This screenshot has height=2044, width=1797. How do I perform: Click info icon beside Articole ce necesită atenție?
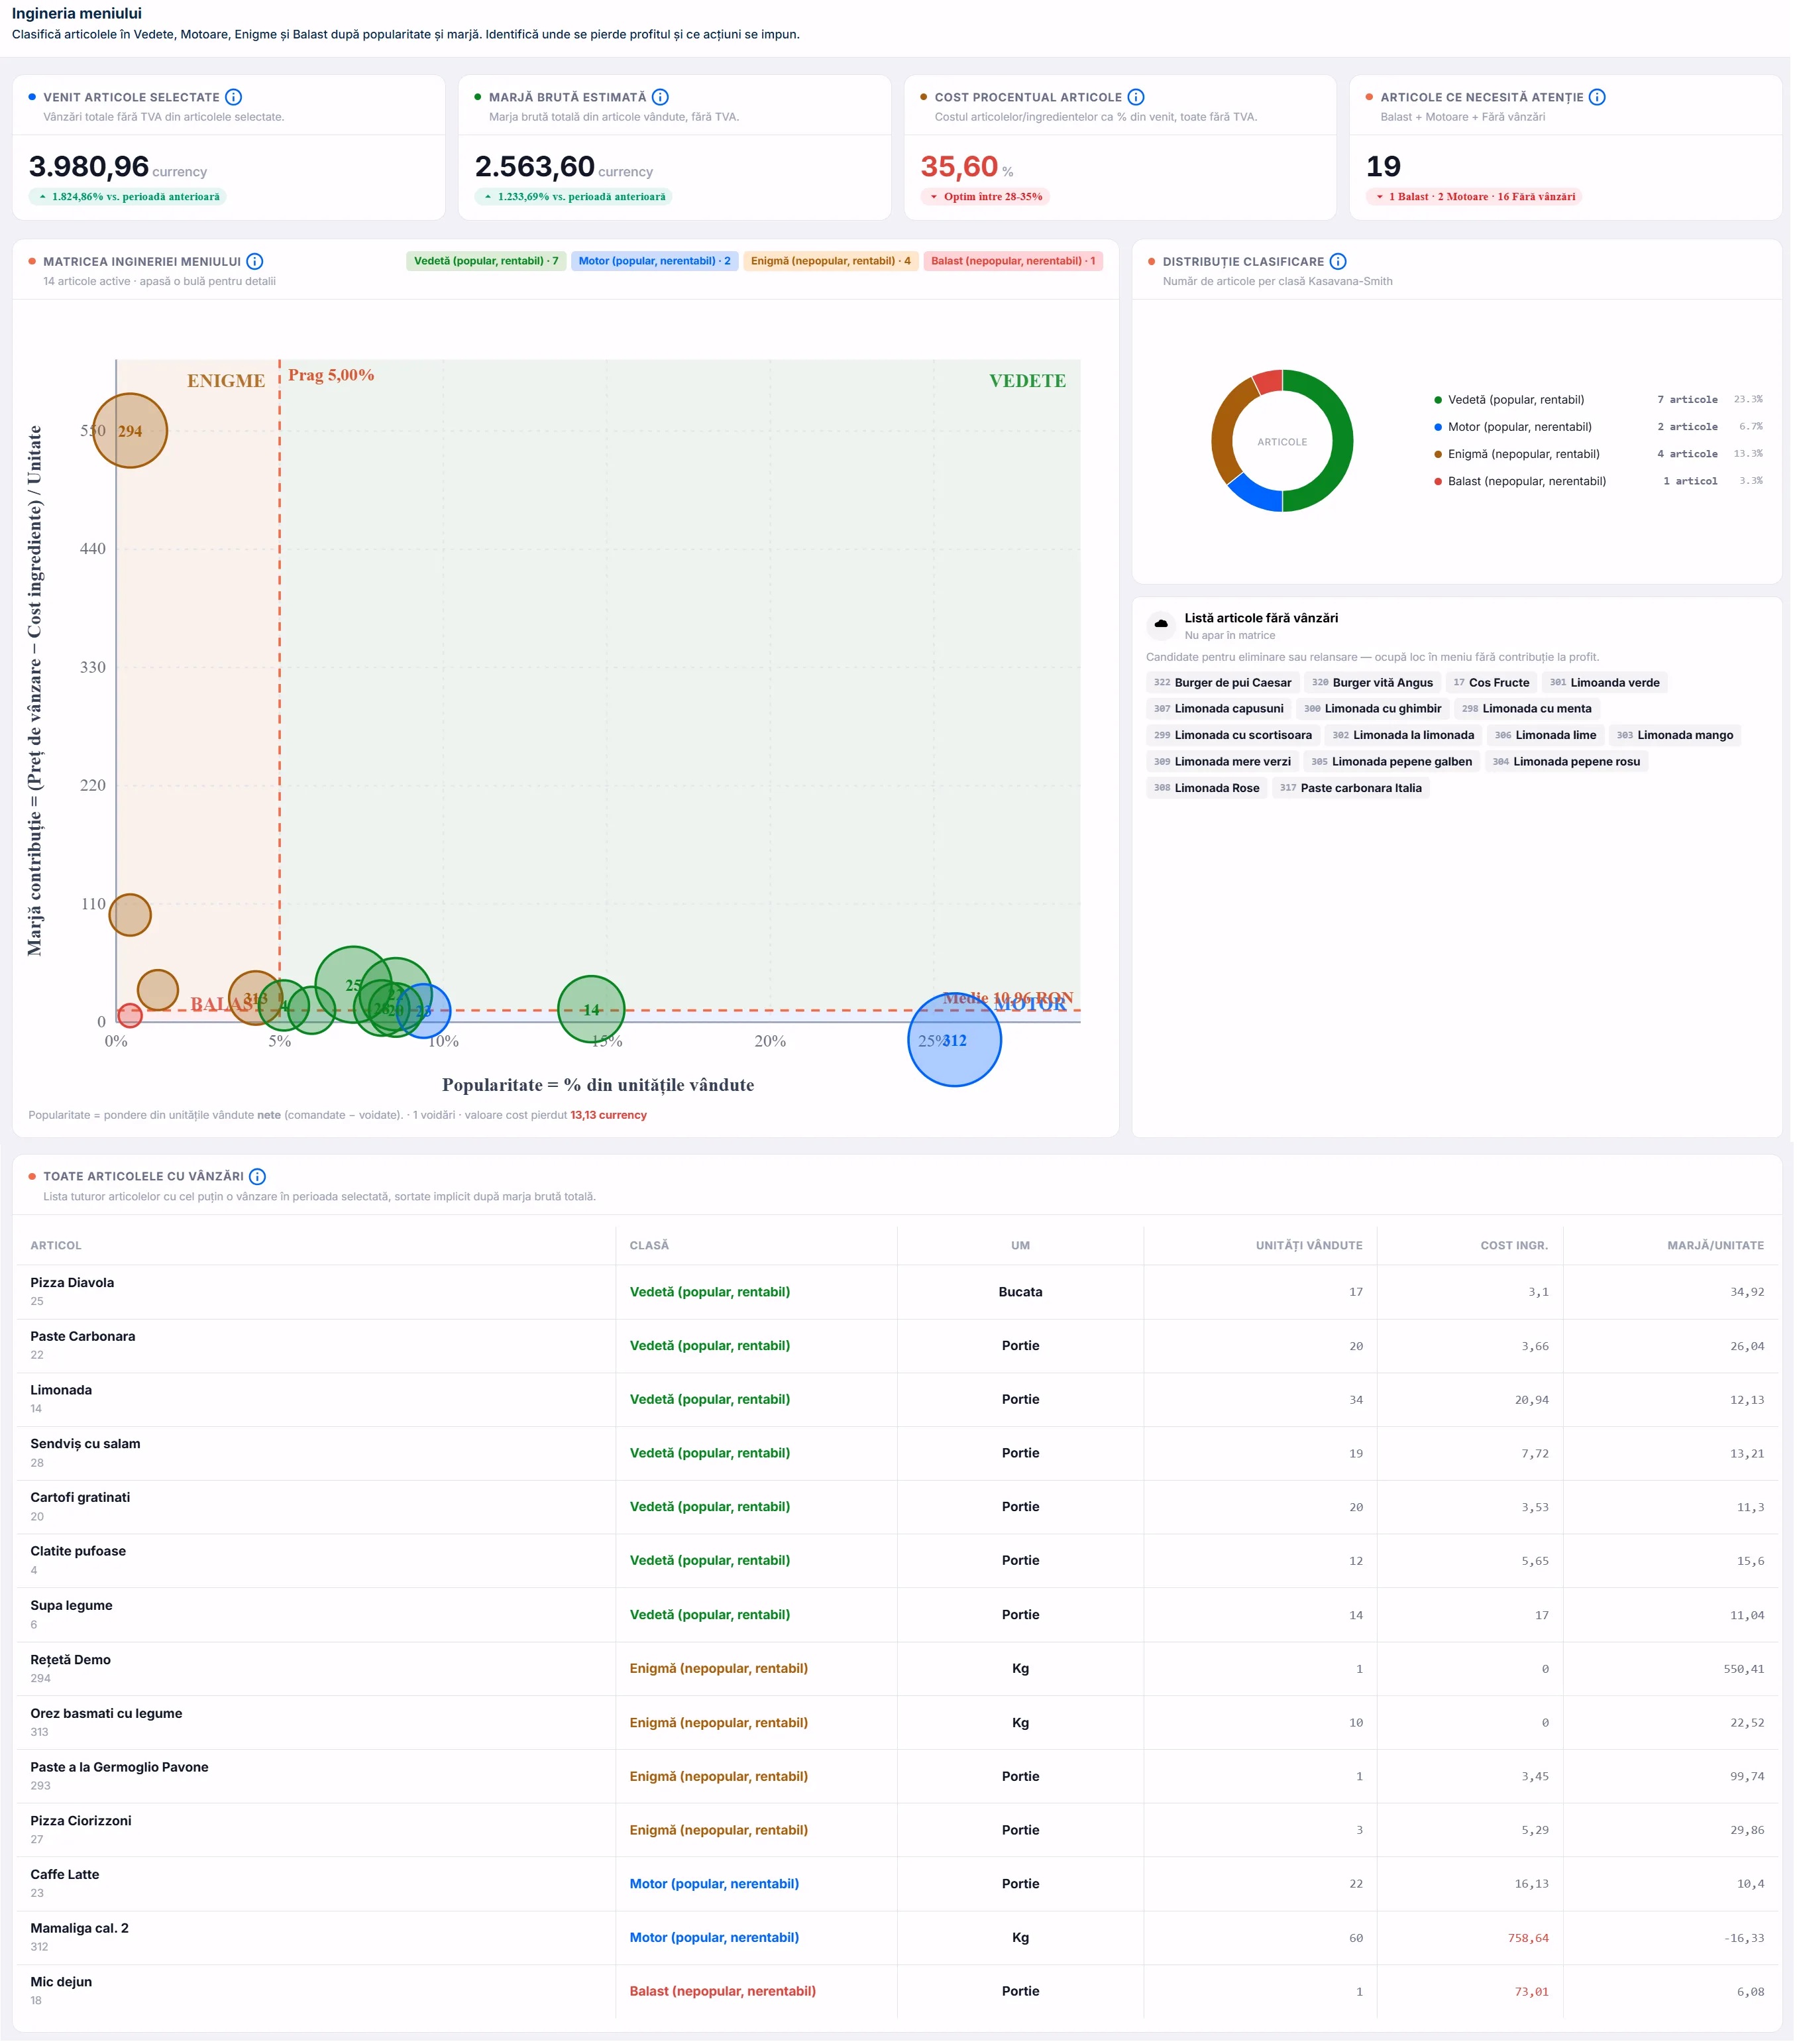(1597, 97)
